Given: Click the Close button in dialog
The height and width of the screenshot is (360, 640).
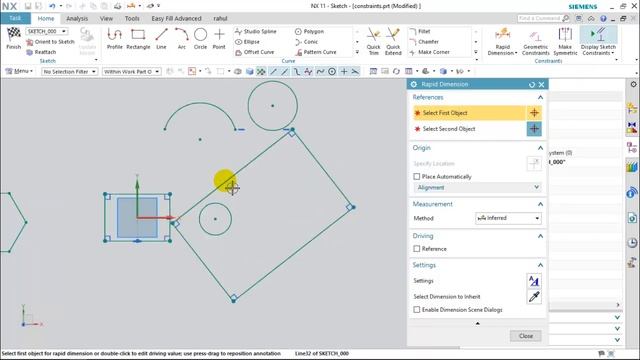Looking at the screenshot, I should coord(526,336).
